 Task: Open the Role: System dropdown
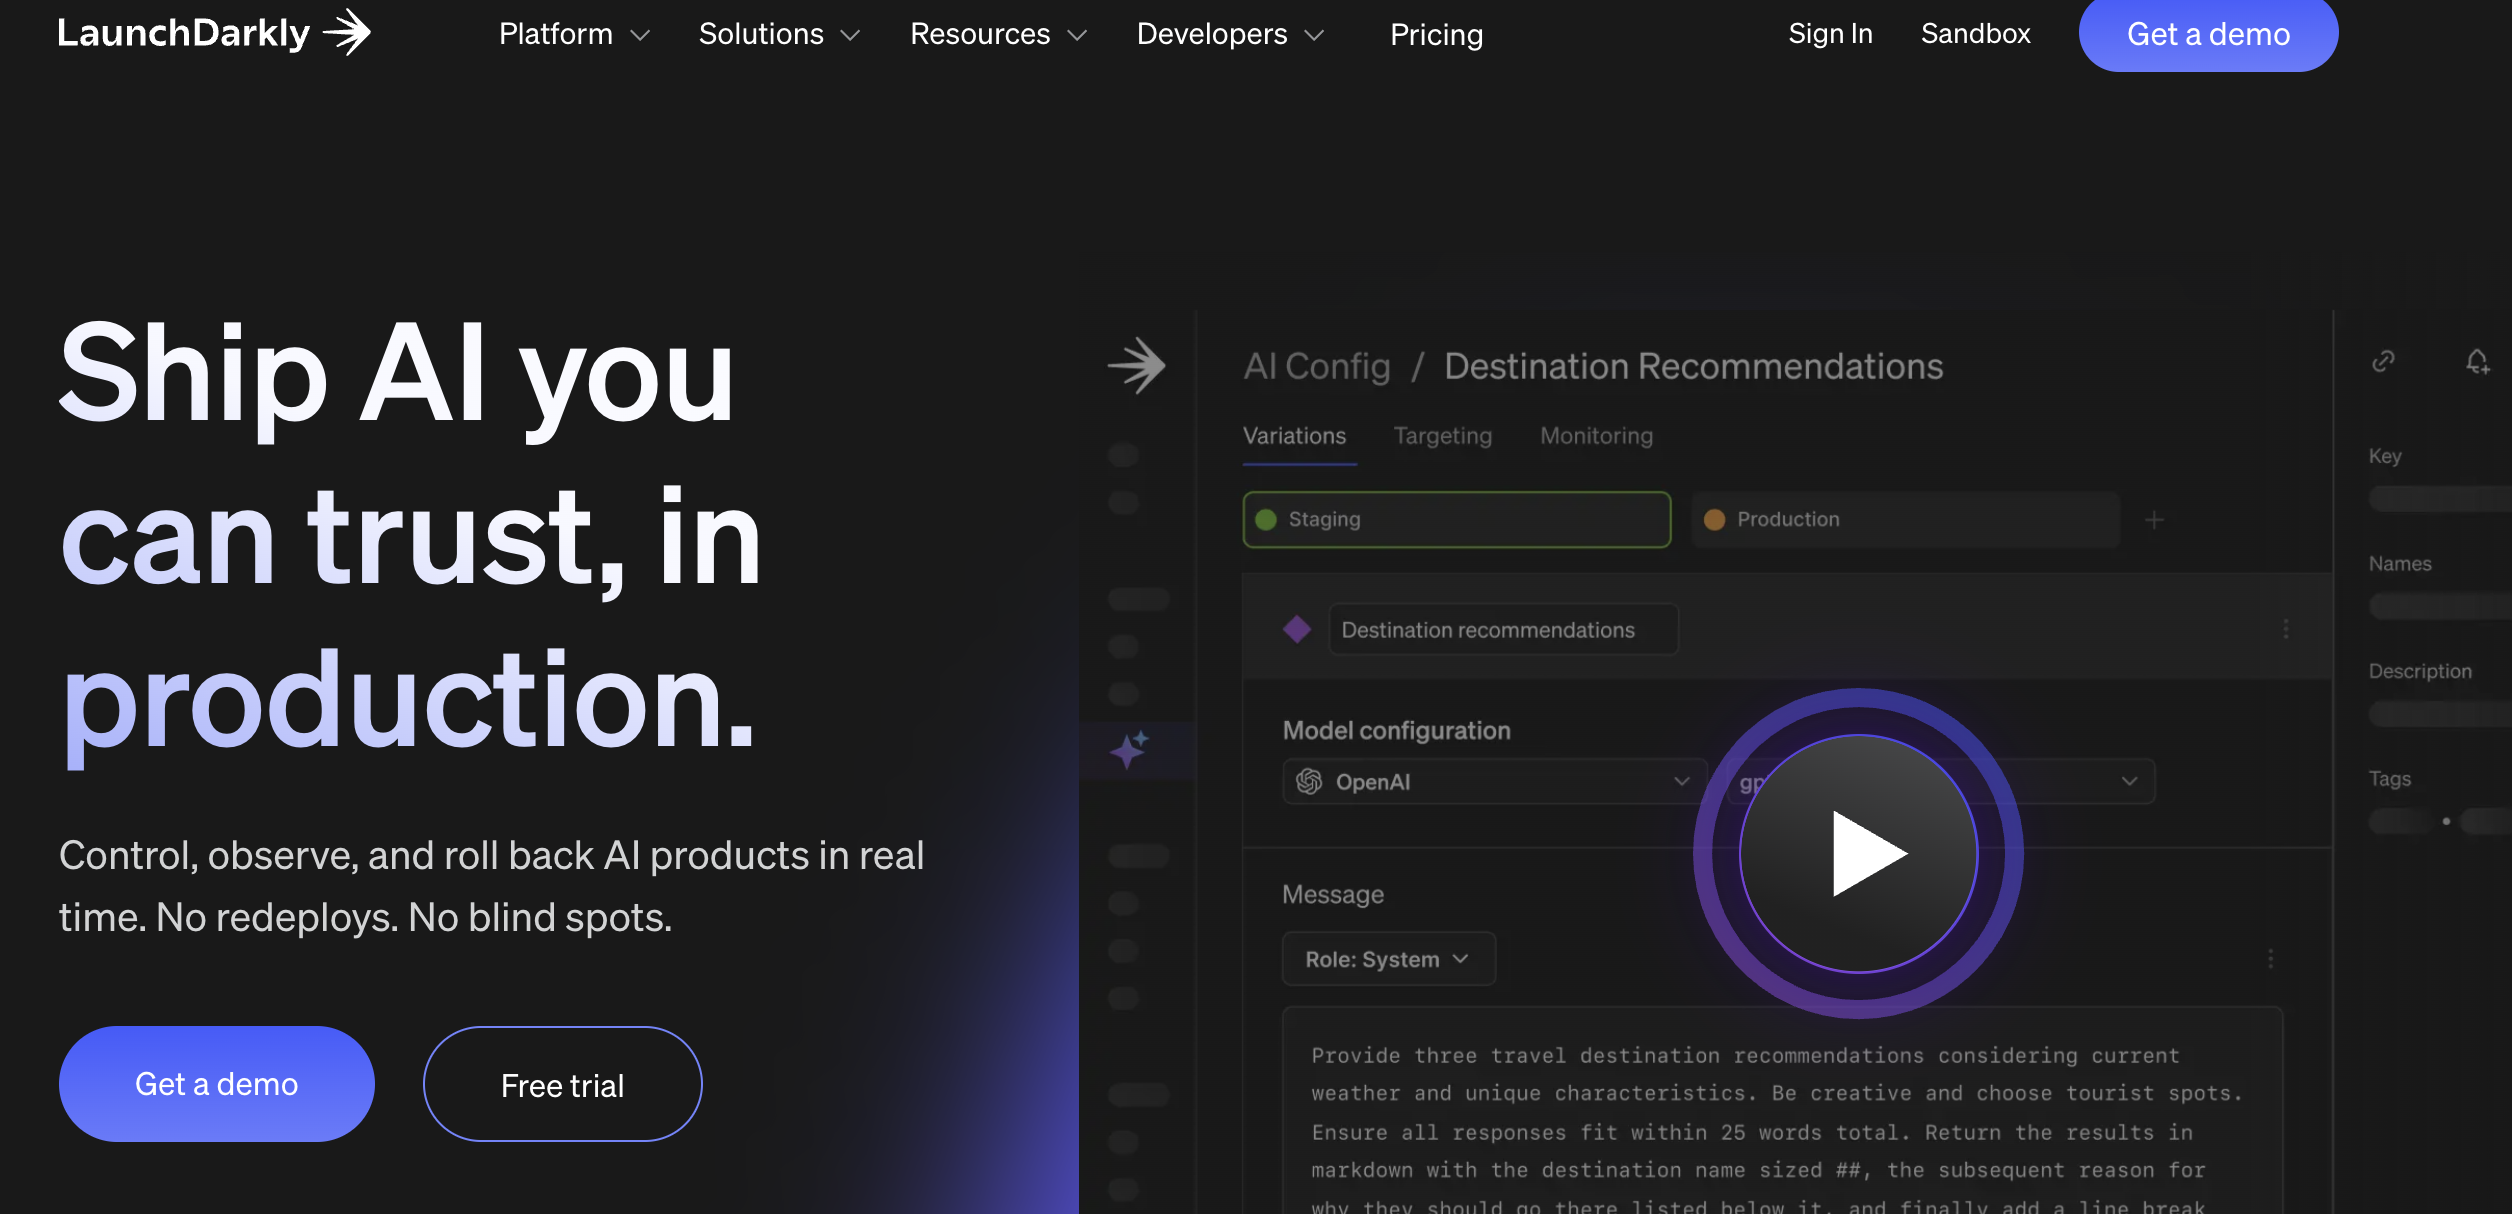click(x=1388, y=958)
